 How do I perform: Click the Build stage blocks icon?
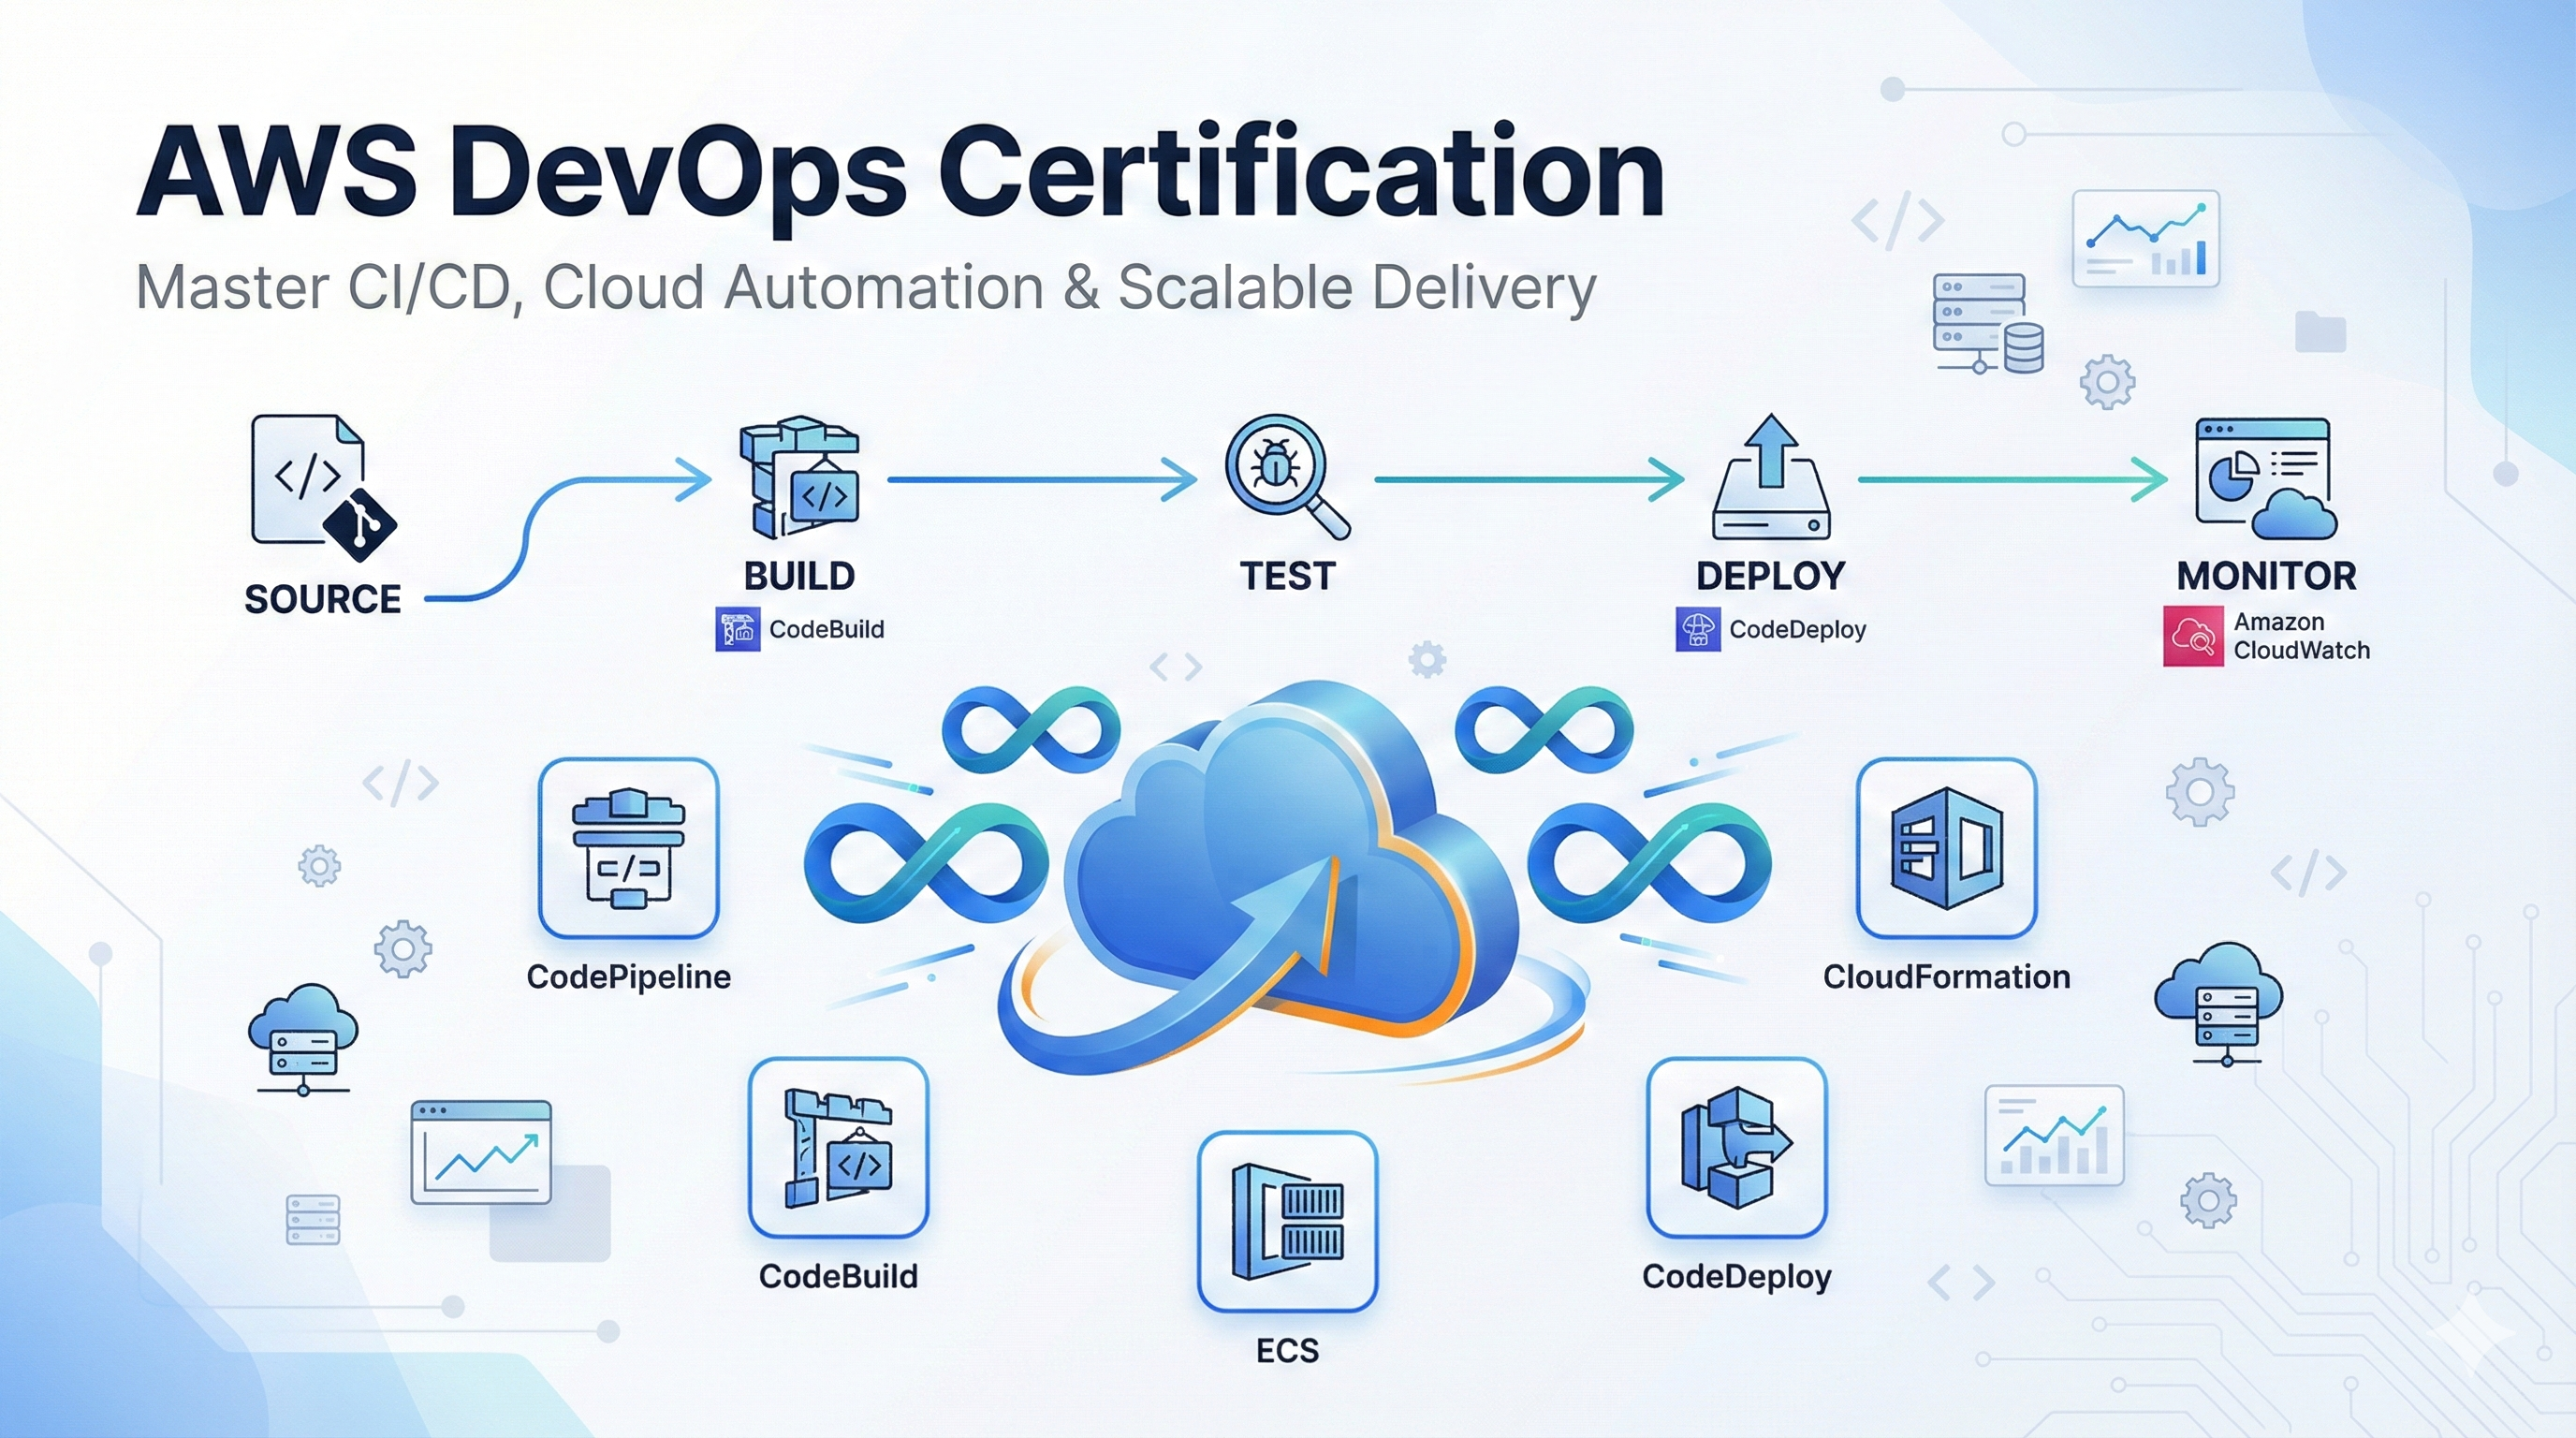coord(800,478)
